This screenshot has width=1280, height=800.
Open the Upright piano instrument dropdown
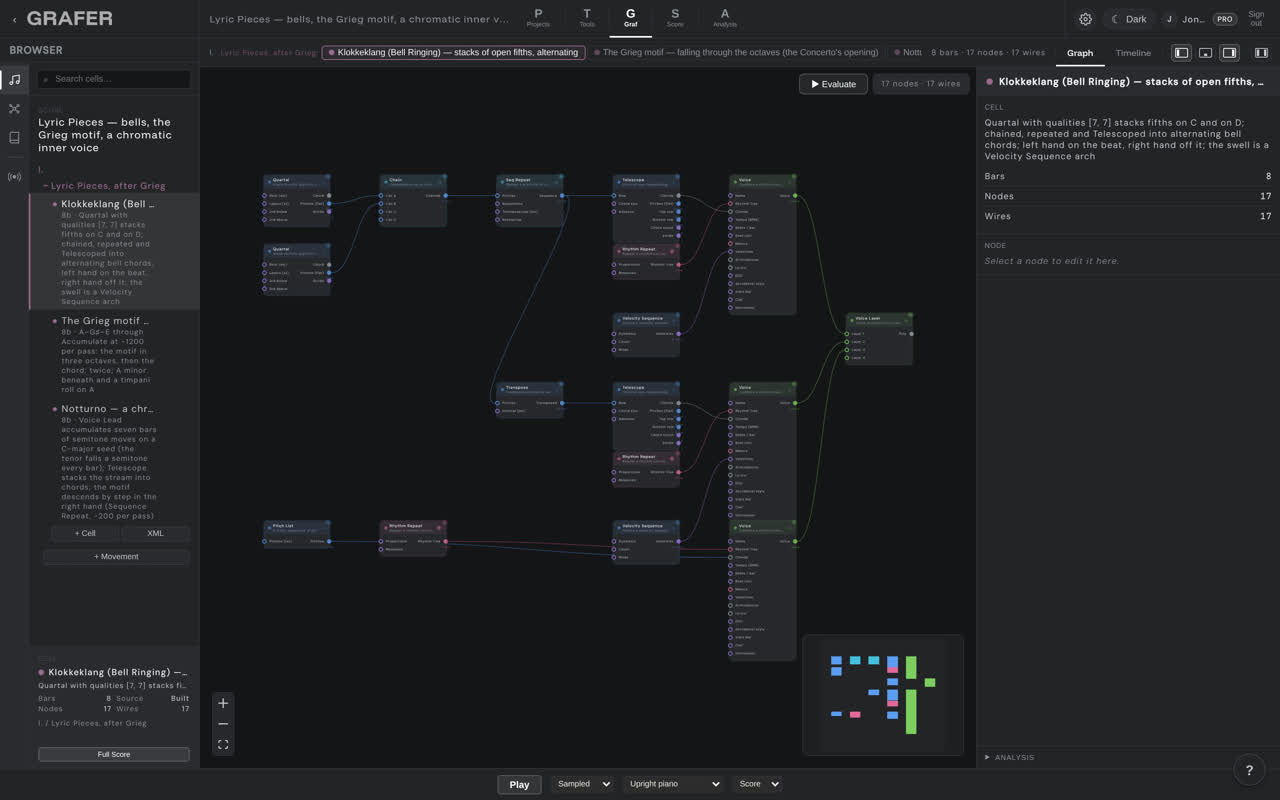674,784
